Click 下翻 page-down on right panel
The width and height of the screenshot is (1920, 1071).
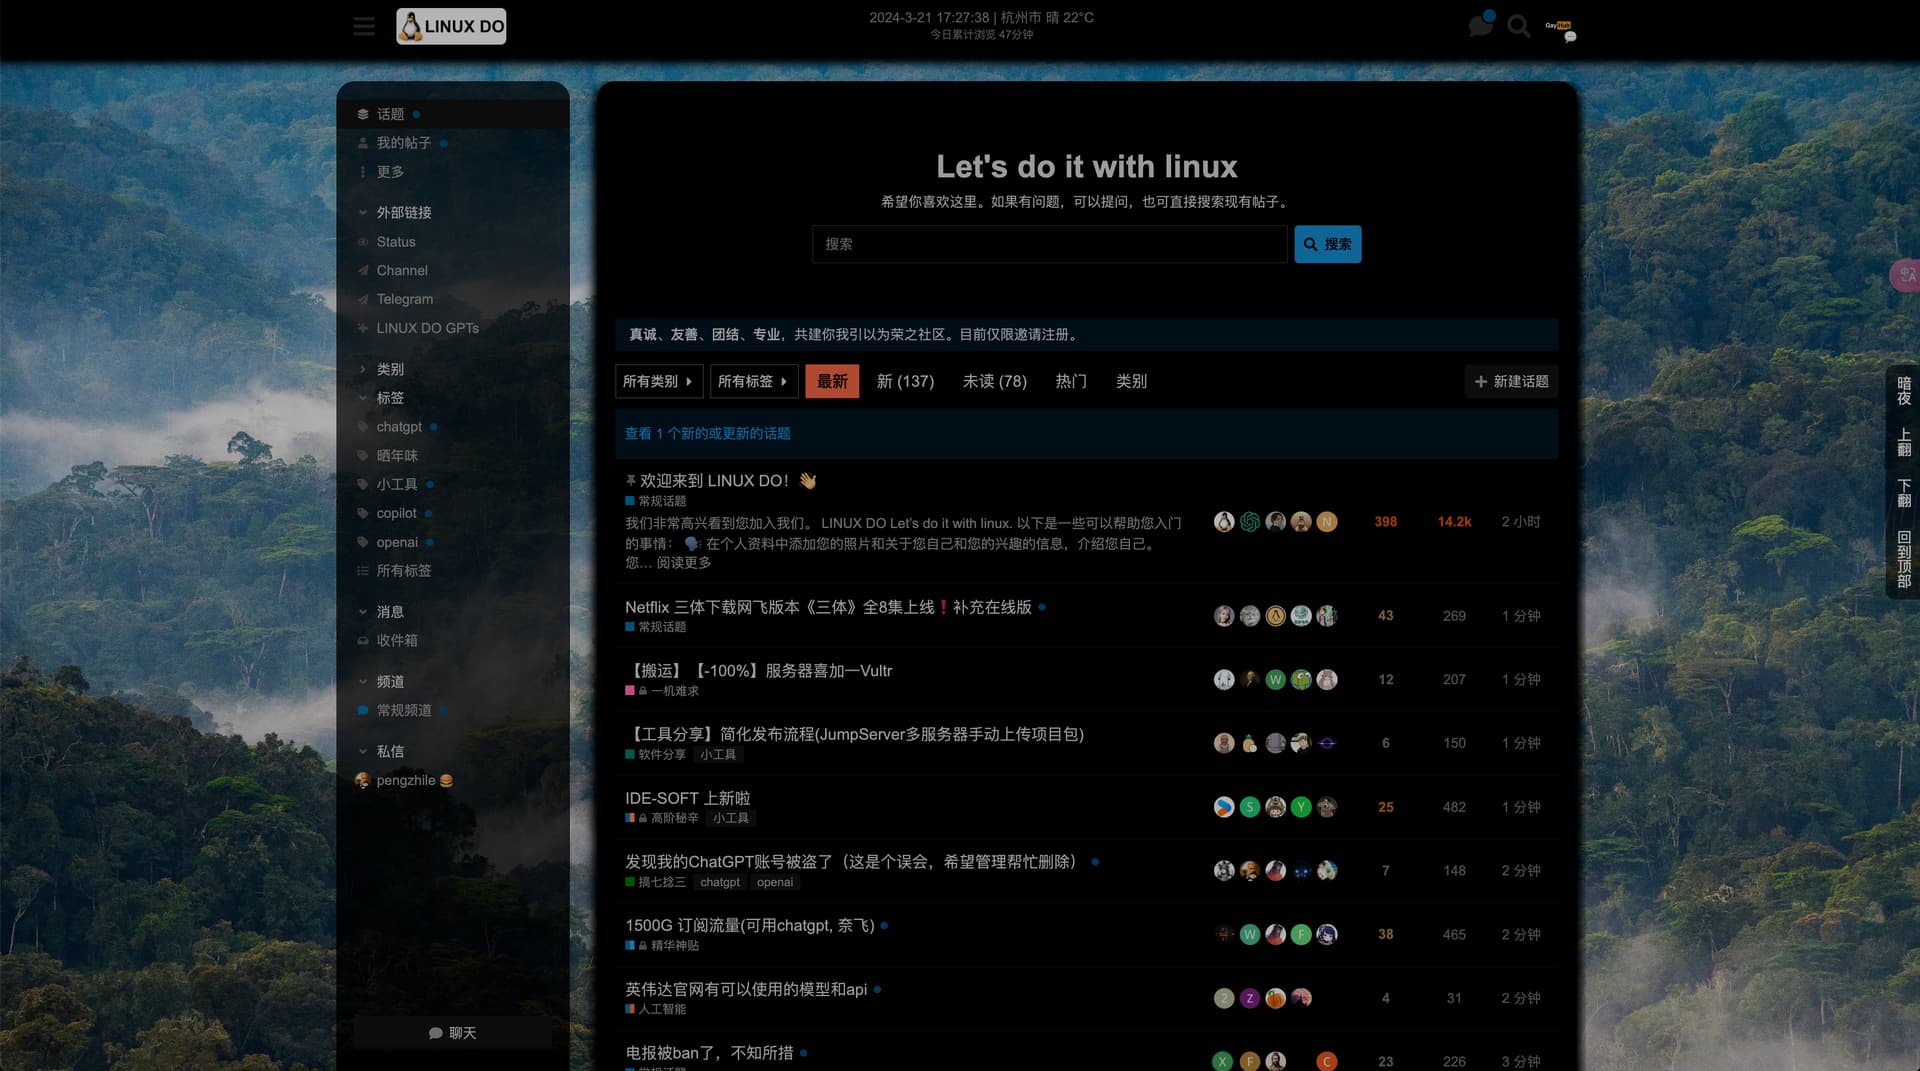click(x=1904, y=493)
